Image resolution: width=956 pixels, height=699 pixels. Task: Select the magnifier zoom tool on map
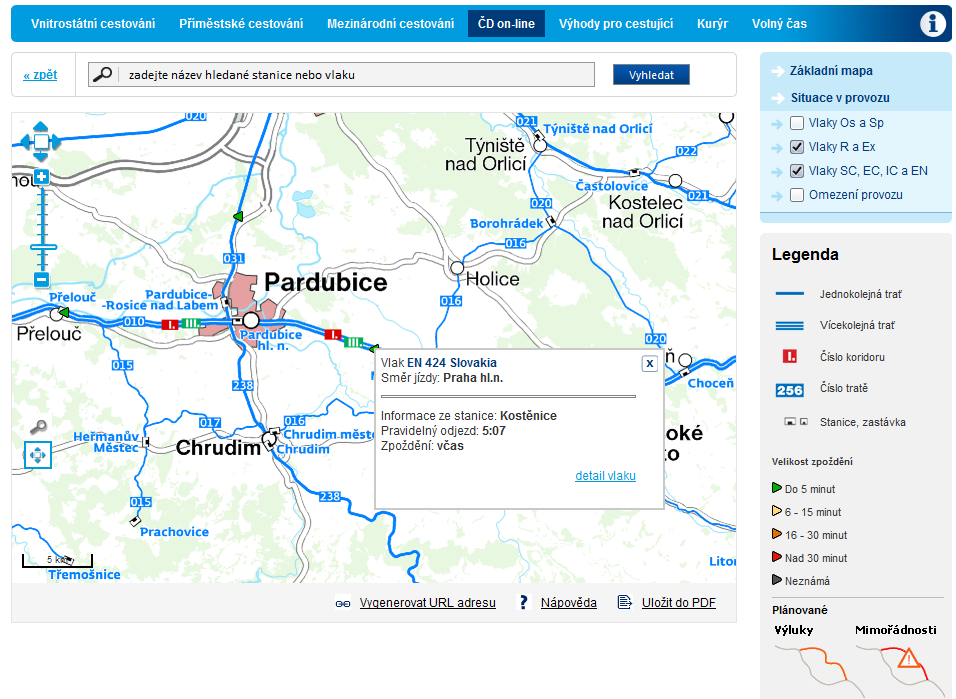(x=38, y=427)
